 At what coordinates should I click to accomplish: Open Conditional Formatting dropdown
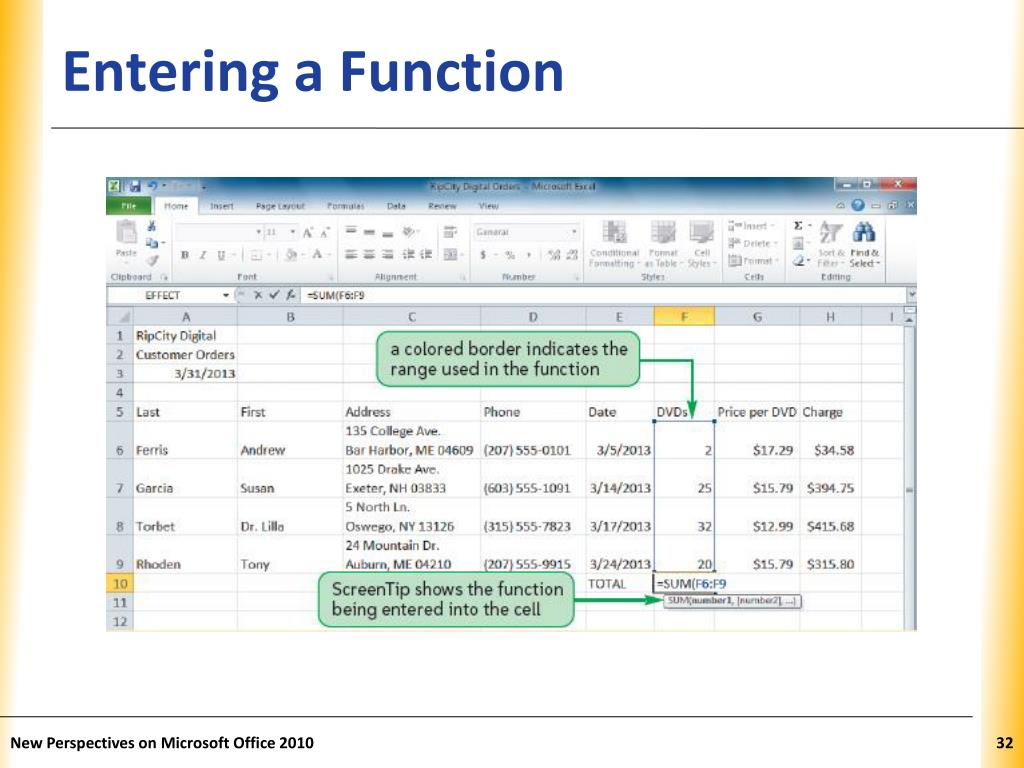tap(614, 244)
